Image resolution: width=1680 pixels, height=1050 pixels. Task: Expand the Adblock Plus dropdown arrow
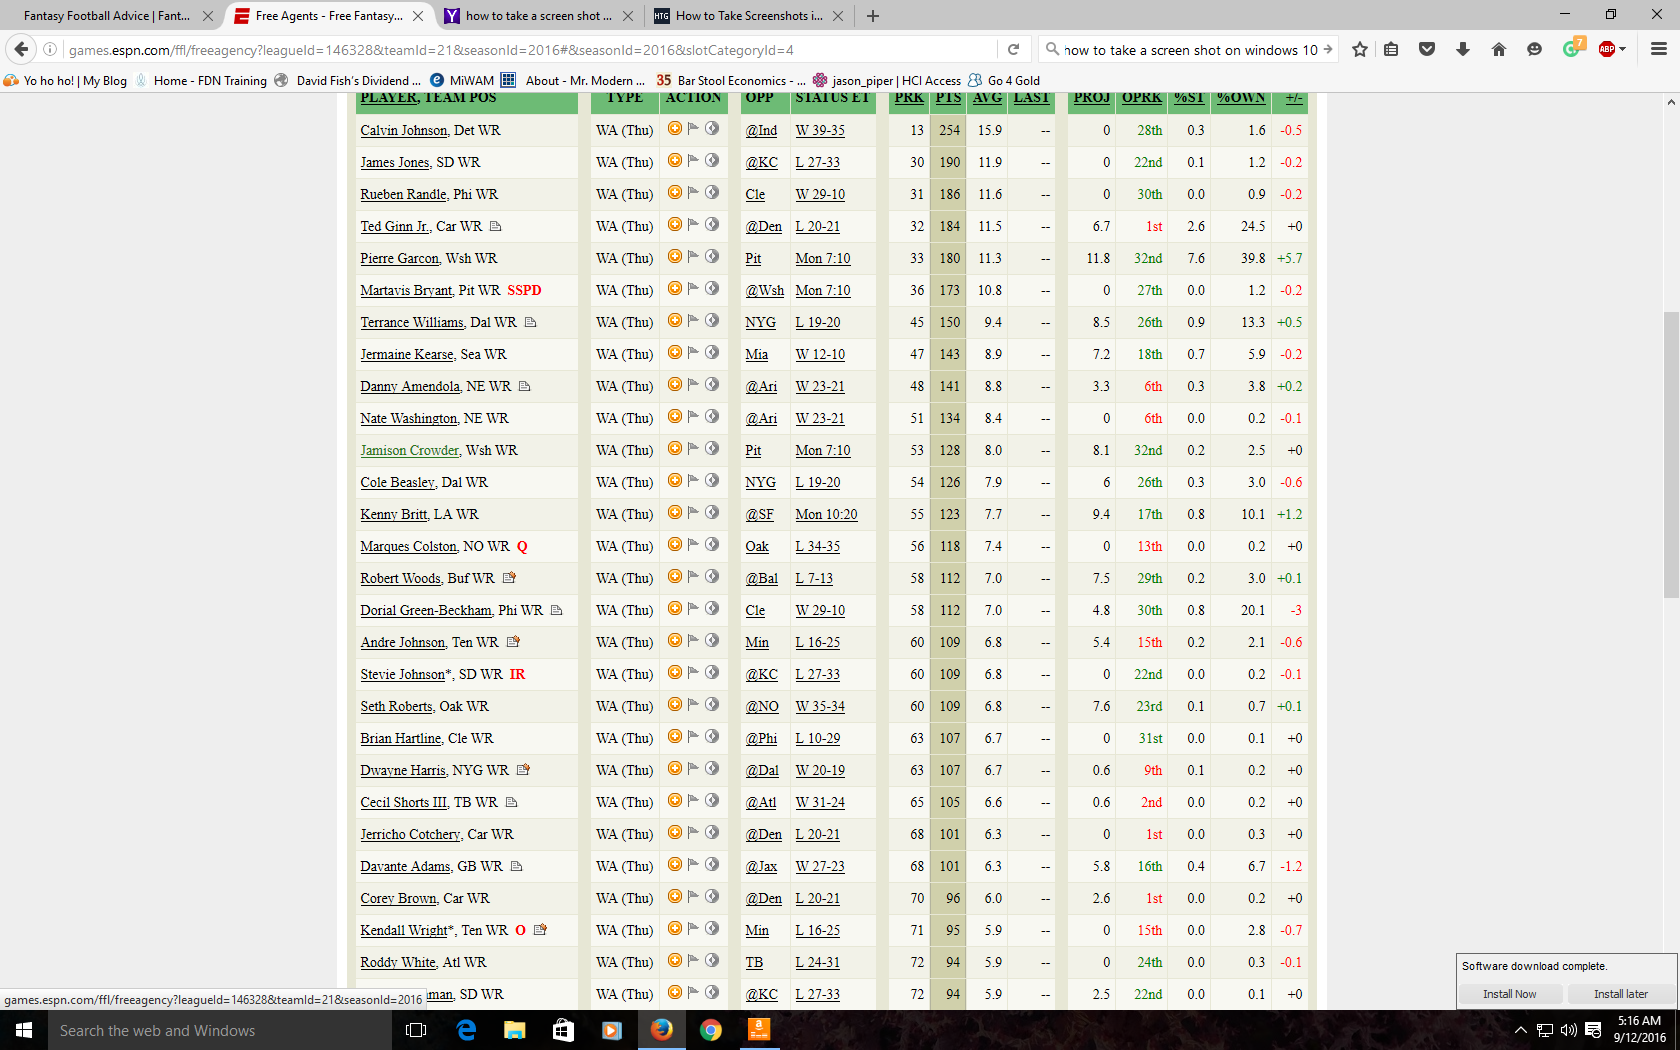(1622, 49)
